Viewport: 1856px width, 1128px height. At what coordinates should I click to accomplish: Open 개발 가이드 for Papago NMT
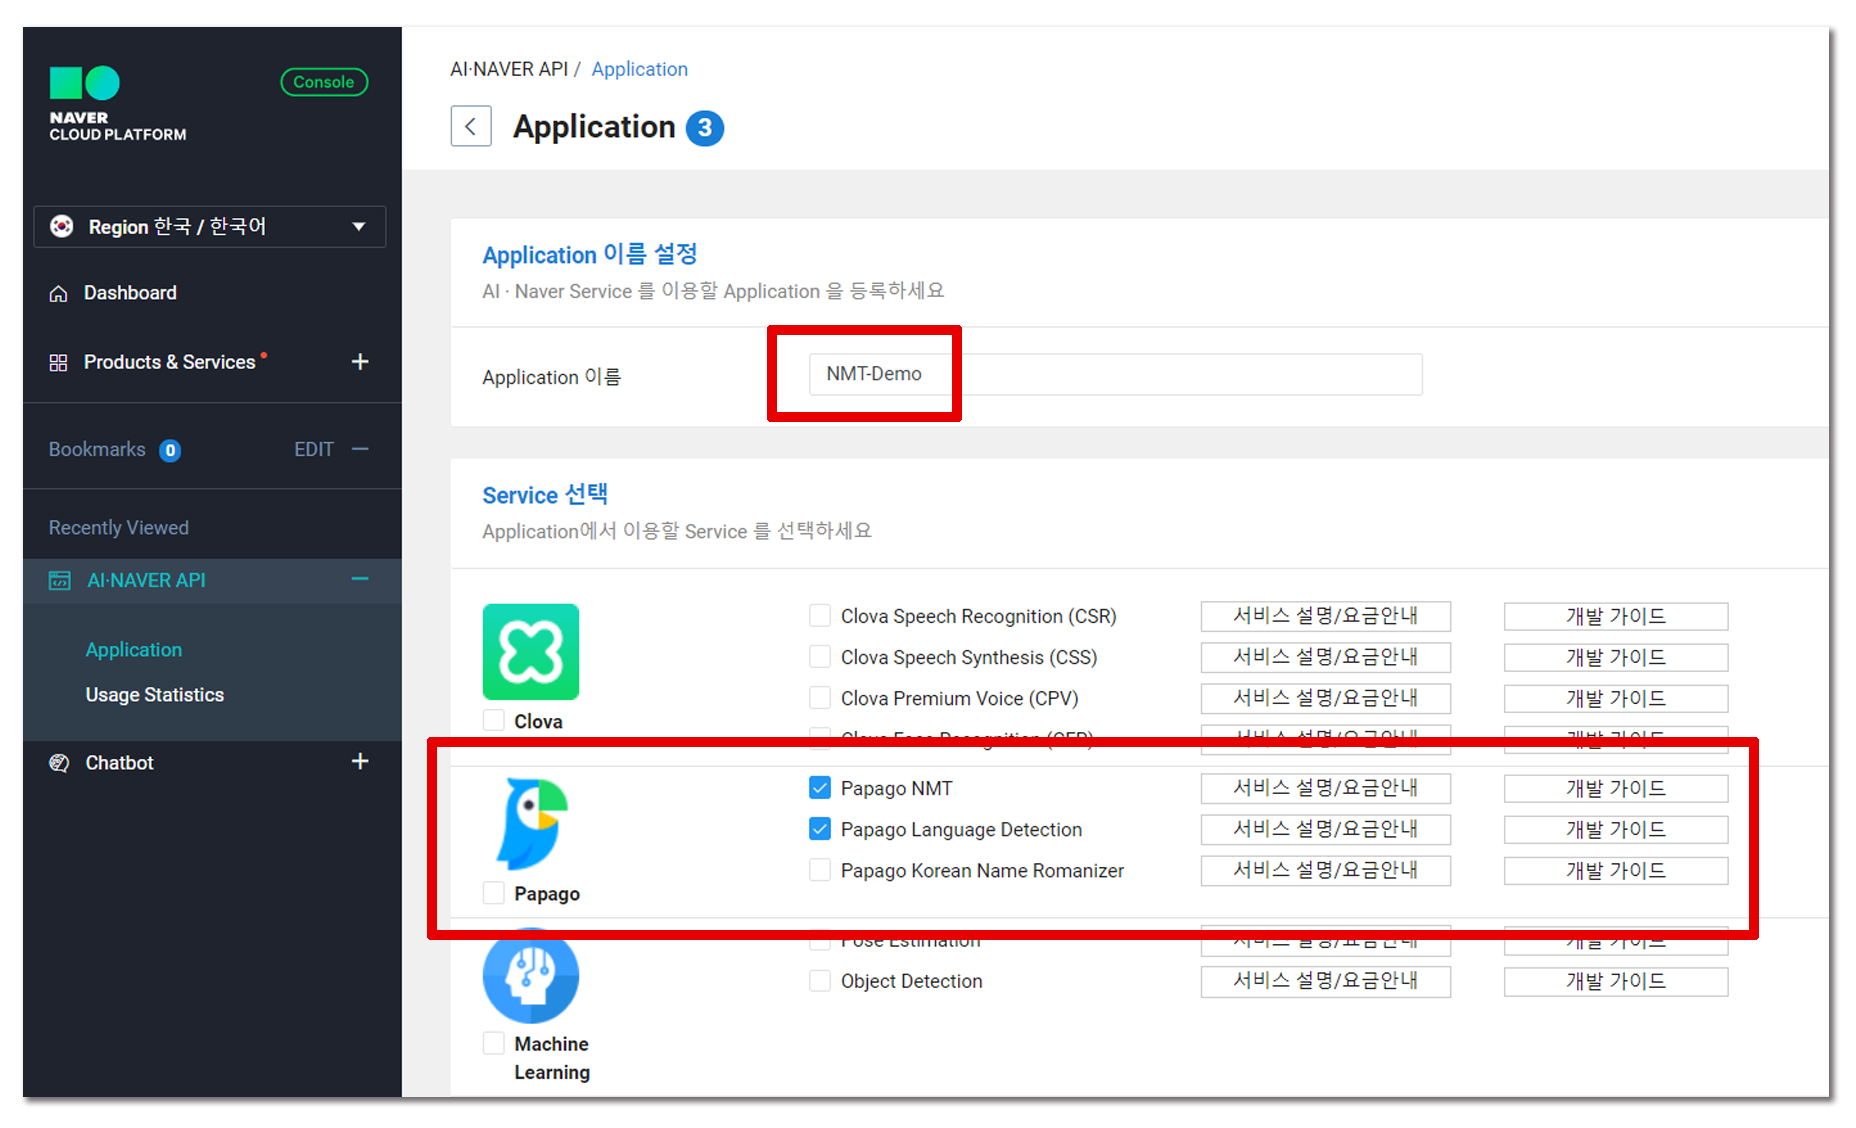click(1616, 788)
